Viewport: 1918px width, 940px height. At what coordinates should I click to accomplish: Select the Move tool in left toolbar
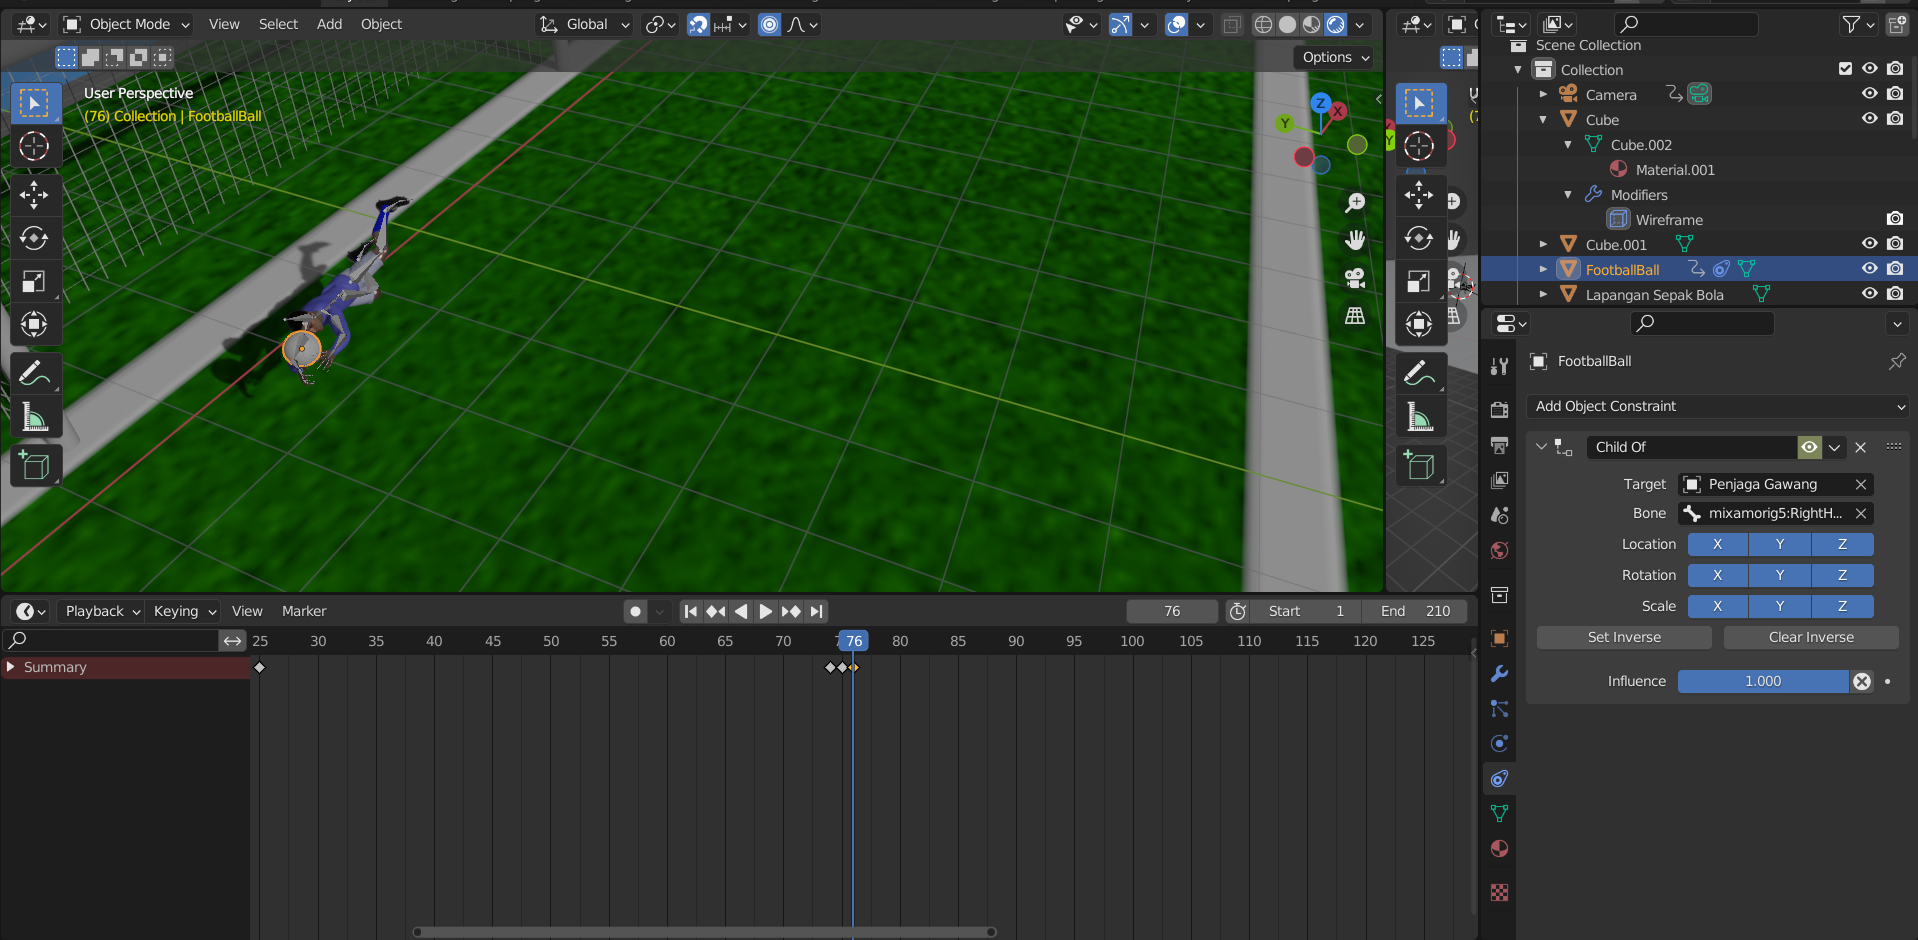34,195
